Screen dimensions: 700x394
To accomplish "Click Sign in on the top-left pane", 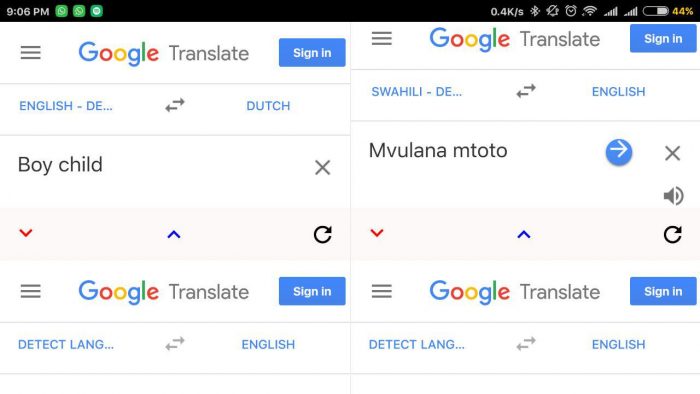I will point(312,53).
